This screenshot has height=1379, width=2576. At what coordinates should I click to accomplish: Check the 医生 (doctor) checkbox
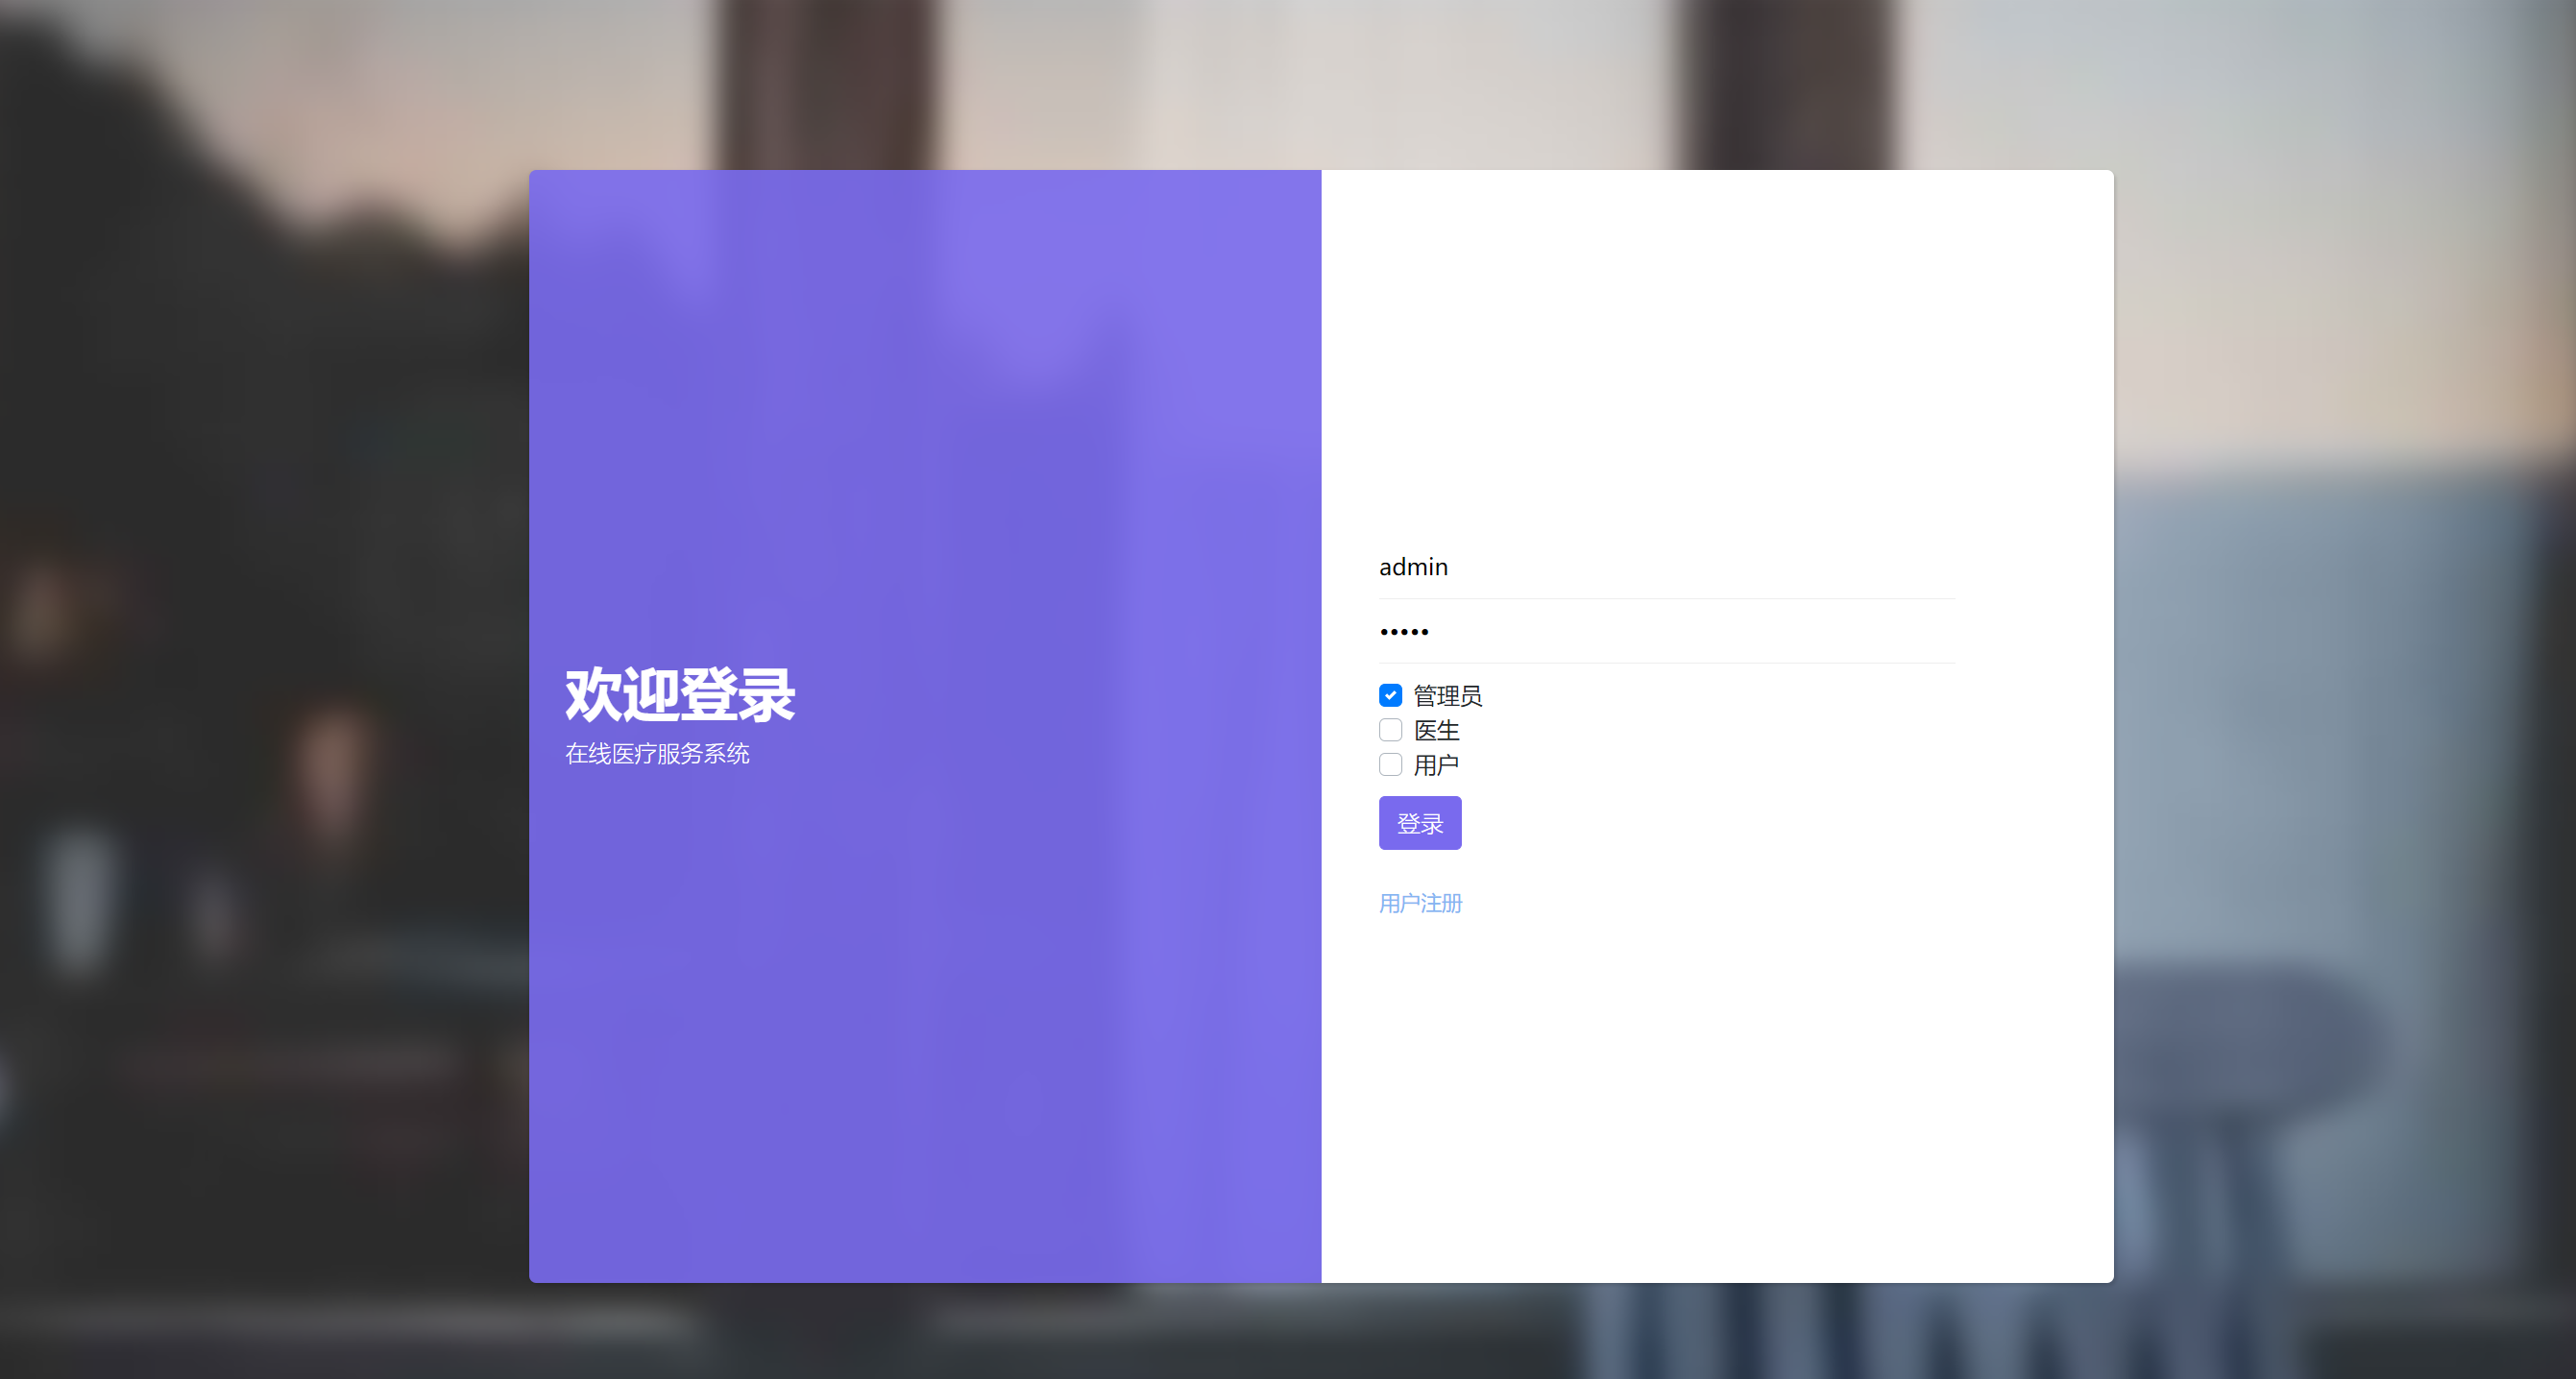coord(1390,730)
